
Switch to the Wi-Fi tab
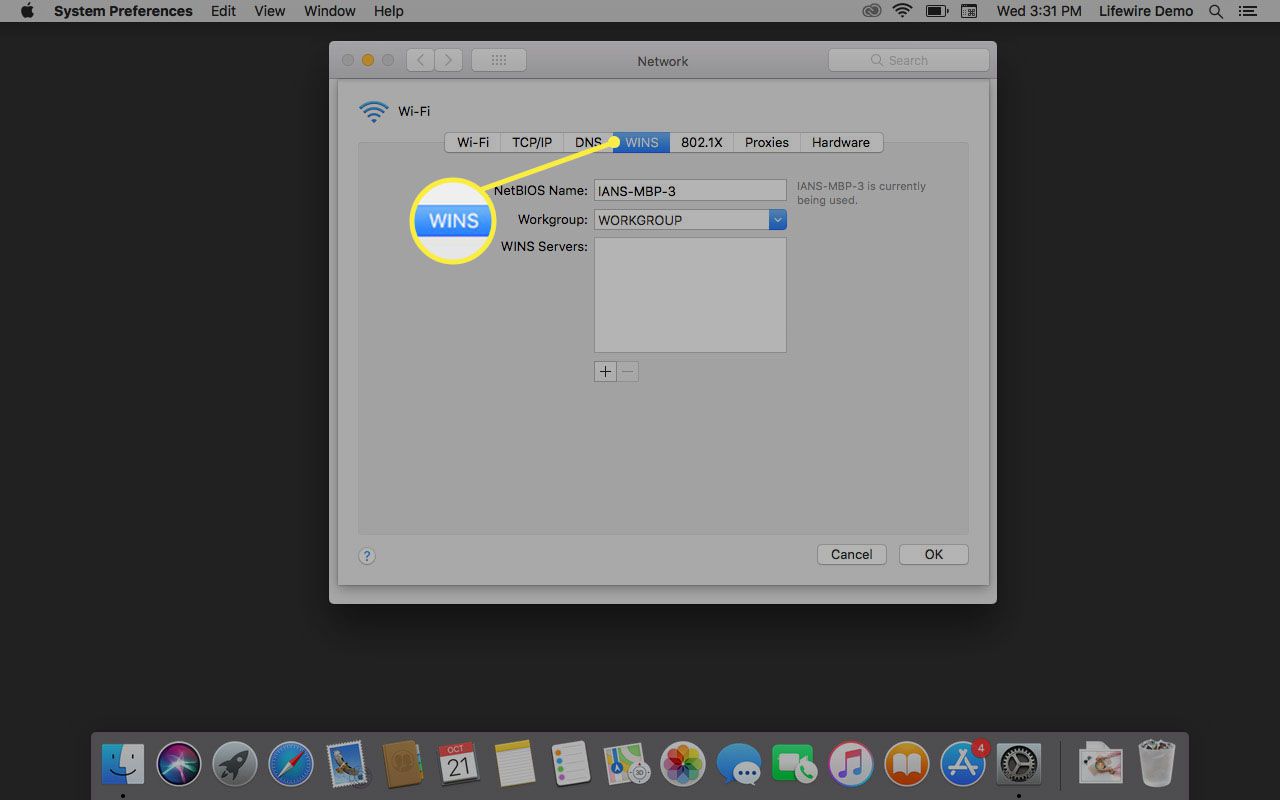(473, 142)
